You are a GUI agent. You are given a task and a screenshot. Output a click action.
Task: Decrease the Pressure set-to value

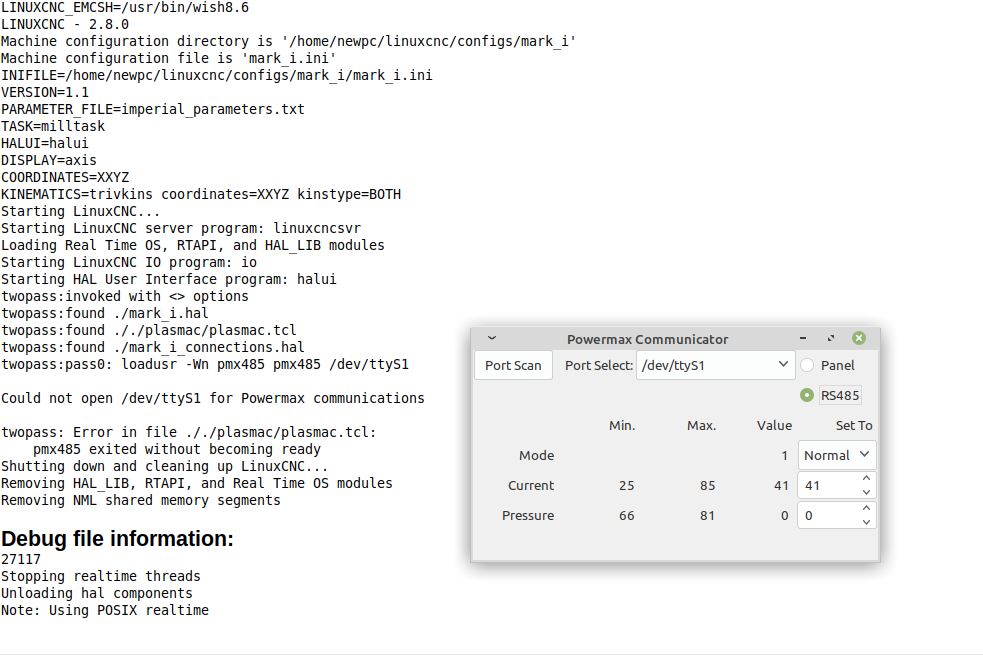click(x=866, y=522)
